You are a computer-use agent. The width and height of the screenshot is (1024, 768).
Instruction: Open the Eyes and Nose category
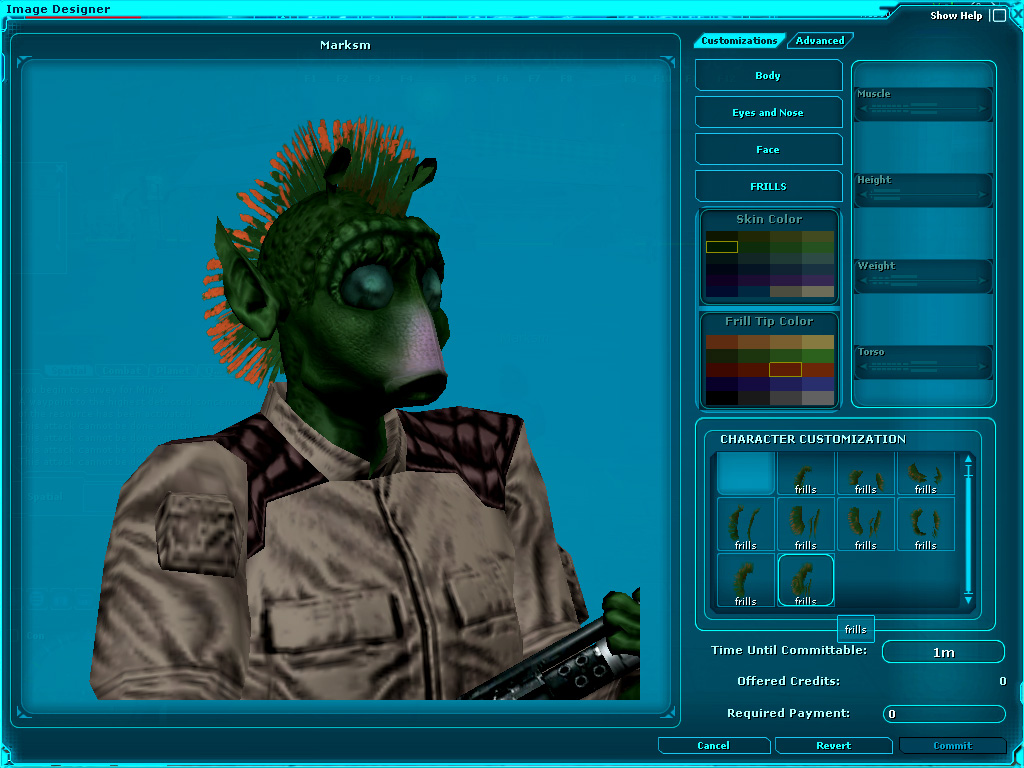pos(768,112)
